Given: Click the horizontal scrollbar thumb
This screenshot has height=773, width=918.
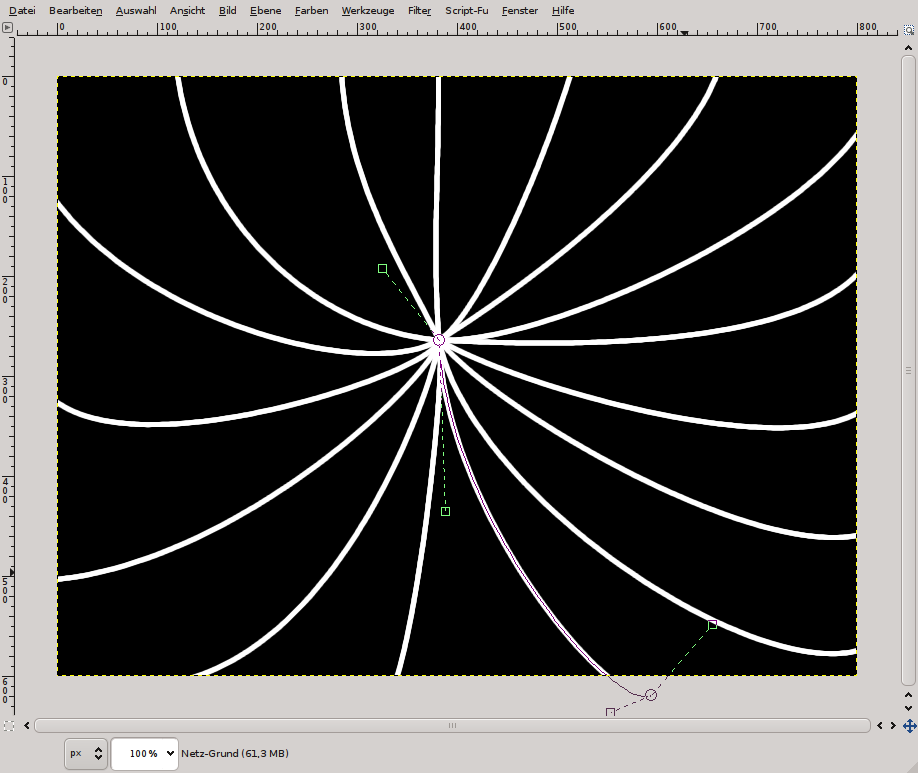Looking at the screenshot, I should pos(452,726).
